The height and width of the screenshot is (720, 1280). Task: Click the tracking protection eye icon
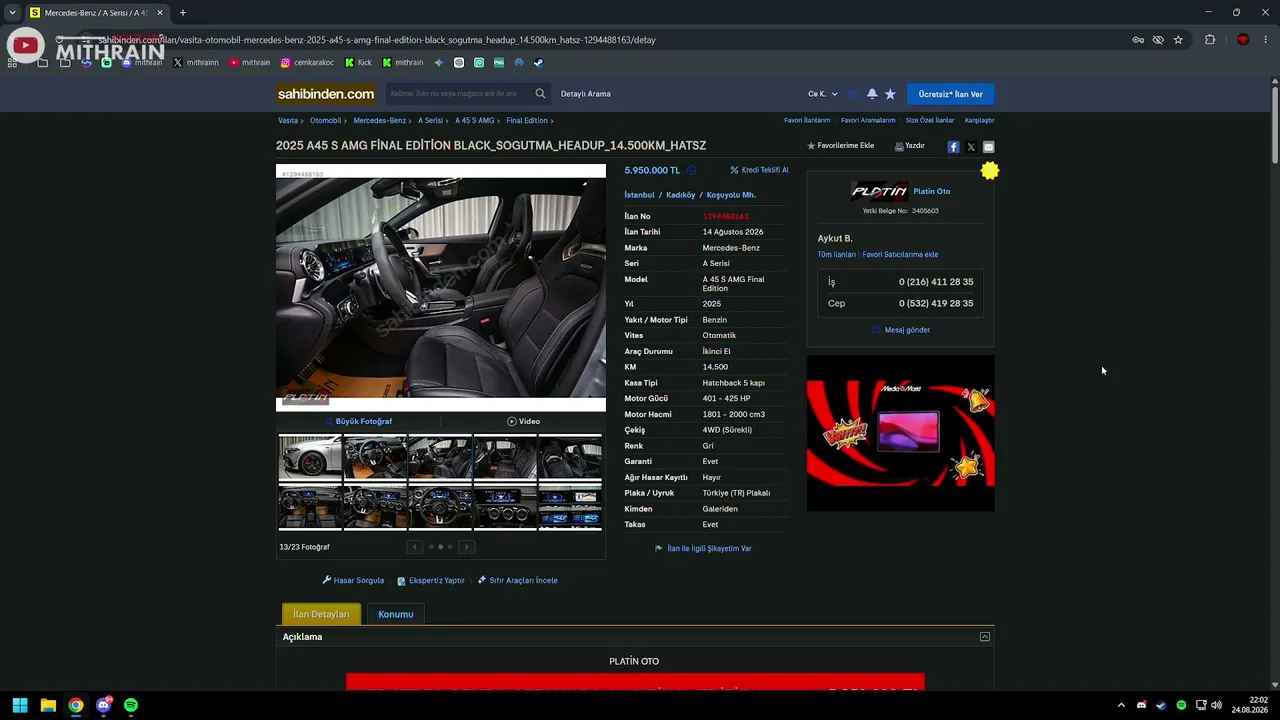tap(1158, 40)
